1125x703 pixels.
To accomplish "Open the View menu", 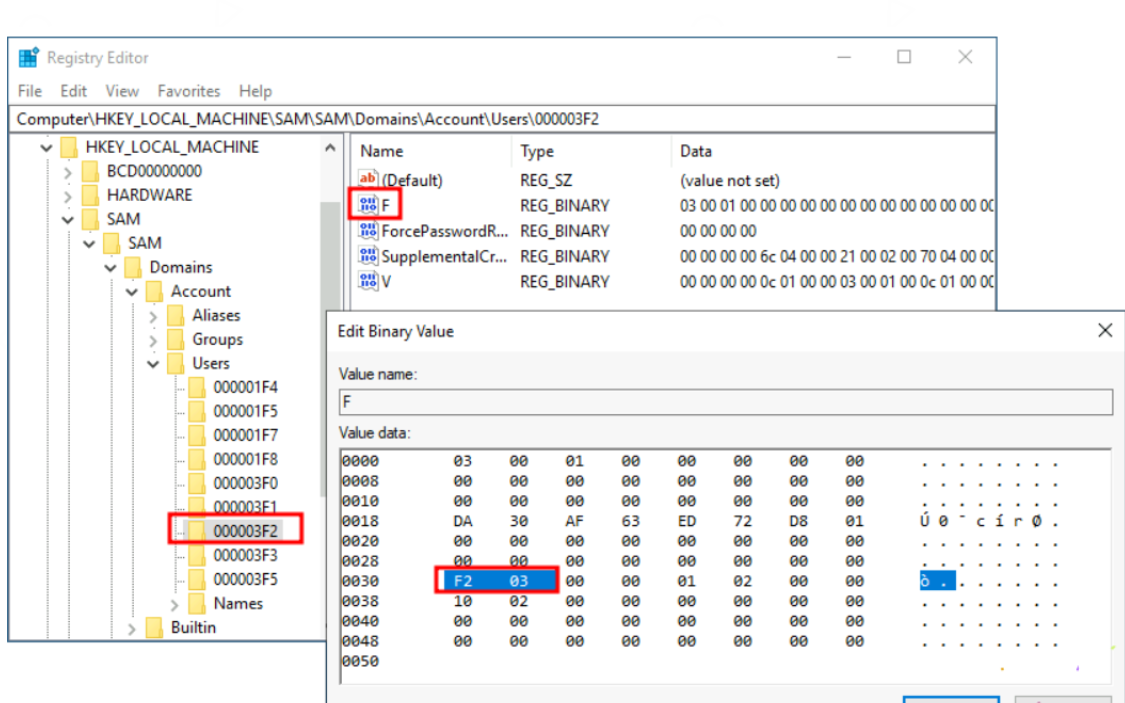I will click(x=122, y=91).
